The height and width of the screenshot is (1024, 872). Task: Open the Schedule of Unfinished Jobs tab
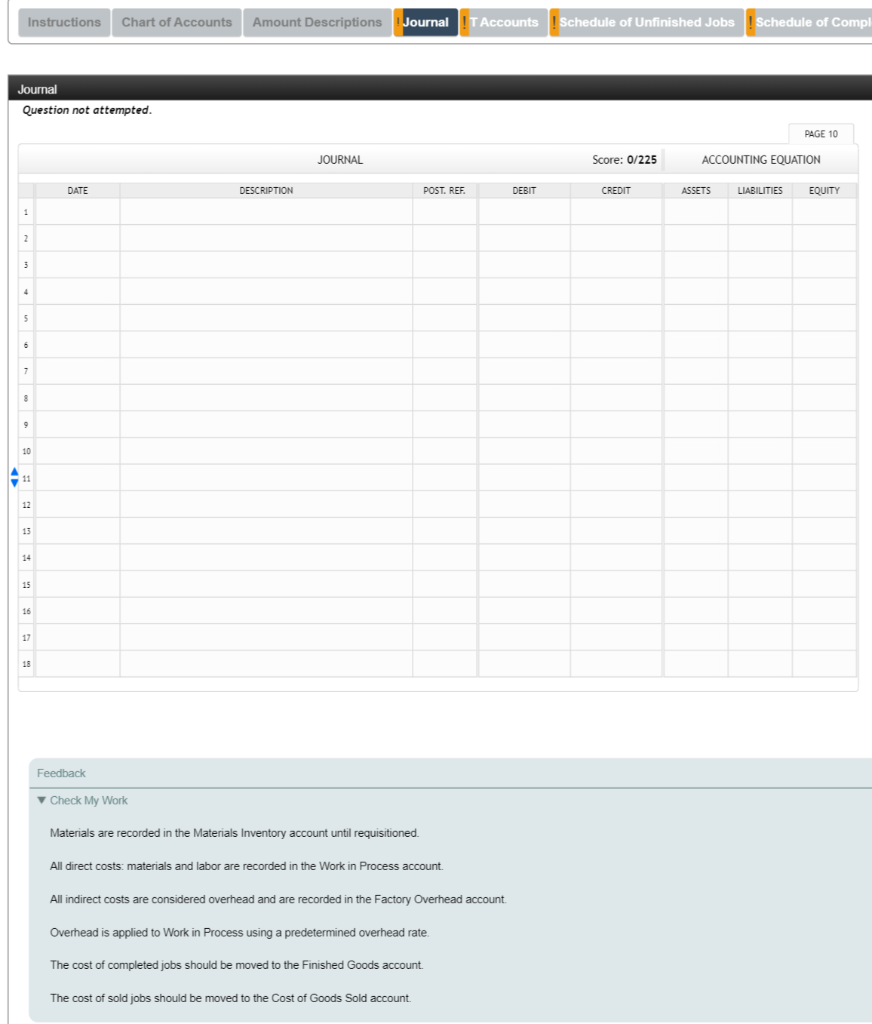click(647, 22)
